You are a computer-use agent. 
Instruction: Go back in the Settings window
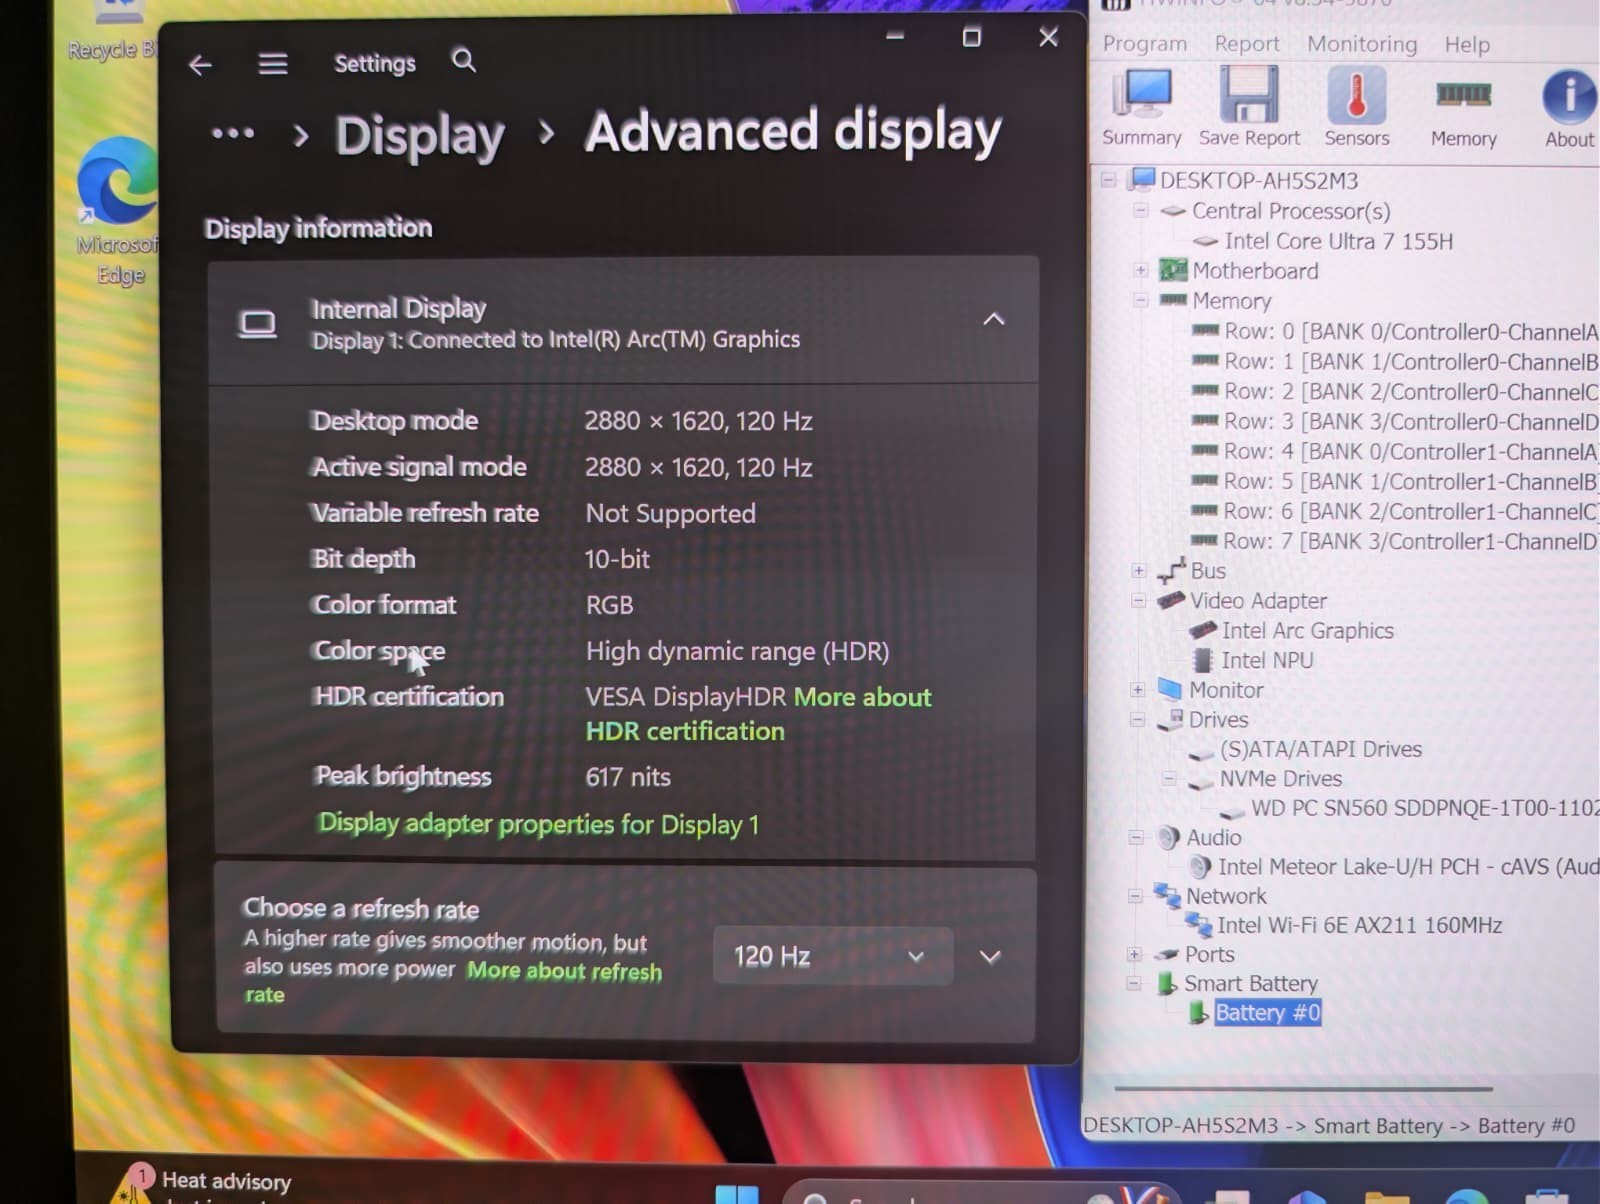200,66
